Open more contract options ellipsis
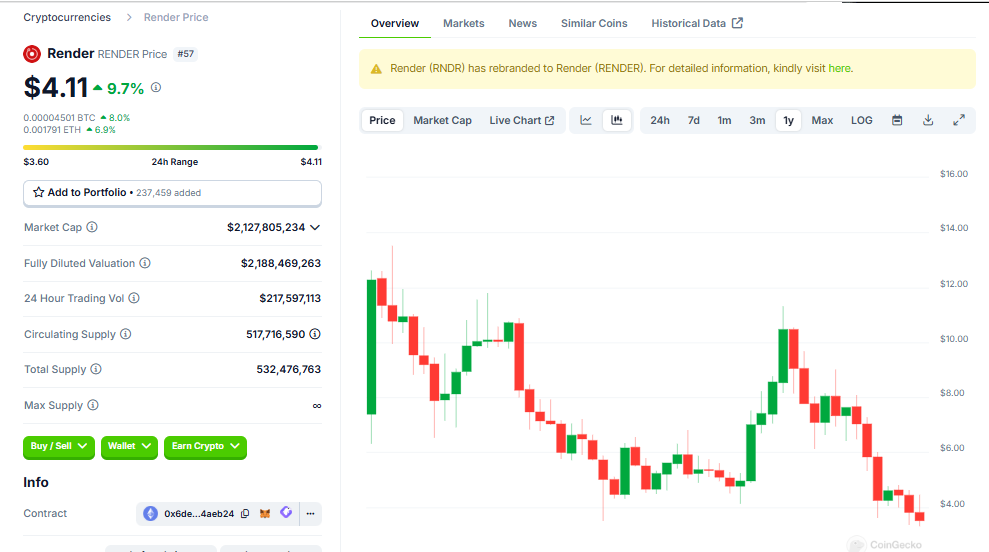The image size is (989, 552). (x=310, y=514)
